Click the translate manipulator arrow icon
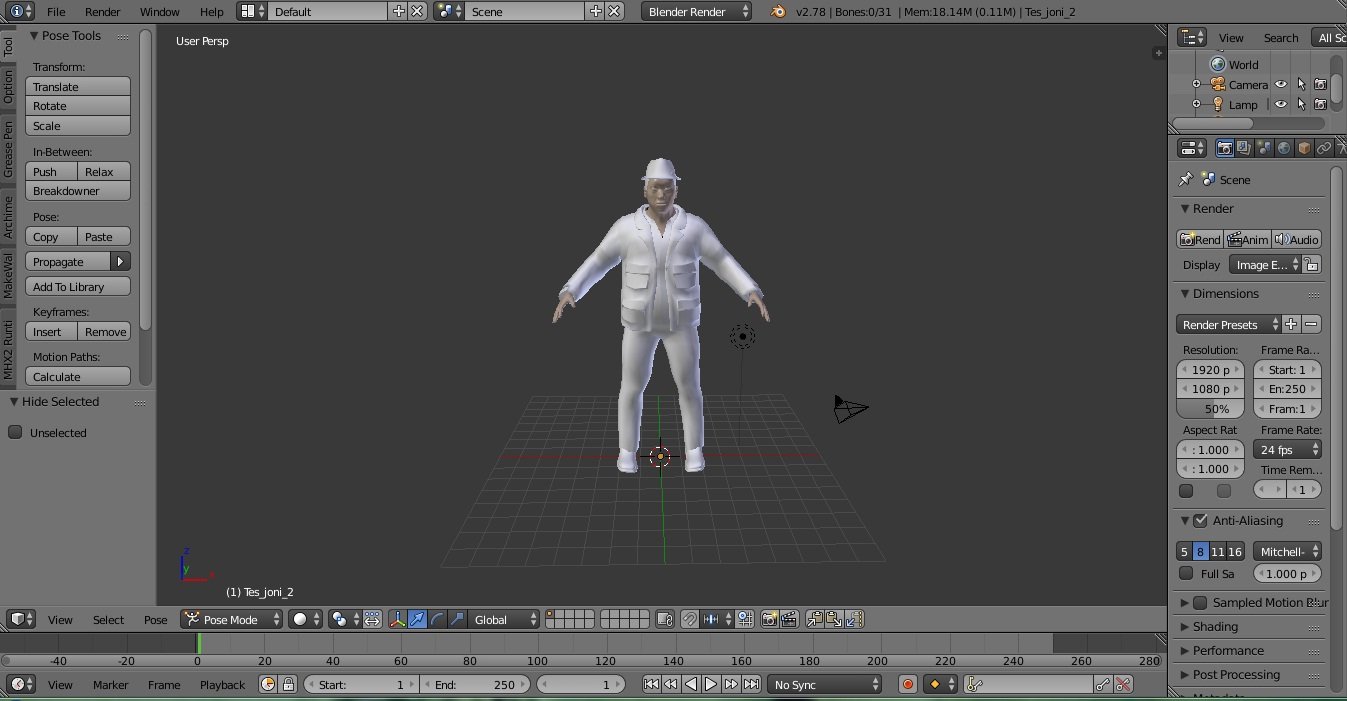The height and width of the screenshot is (701, 1347). pos(417,619)
